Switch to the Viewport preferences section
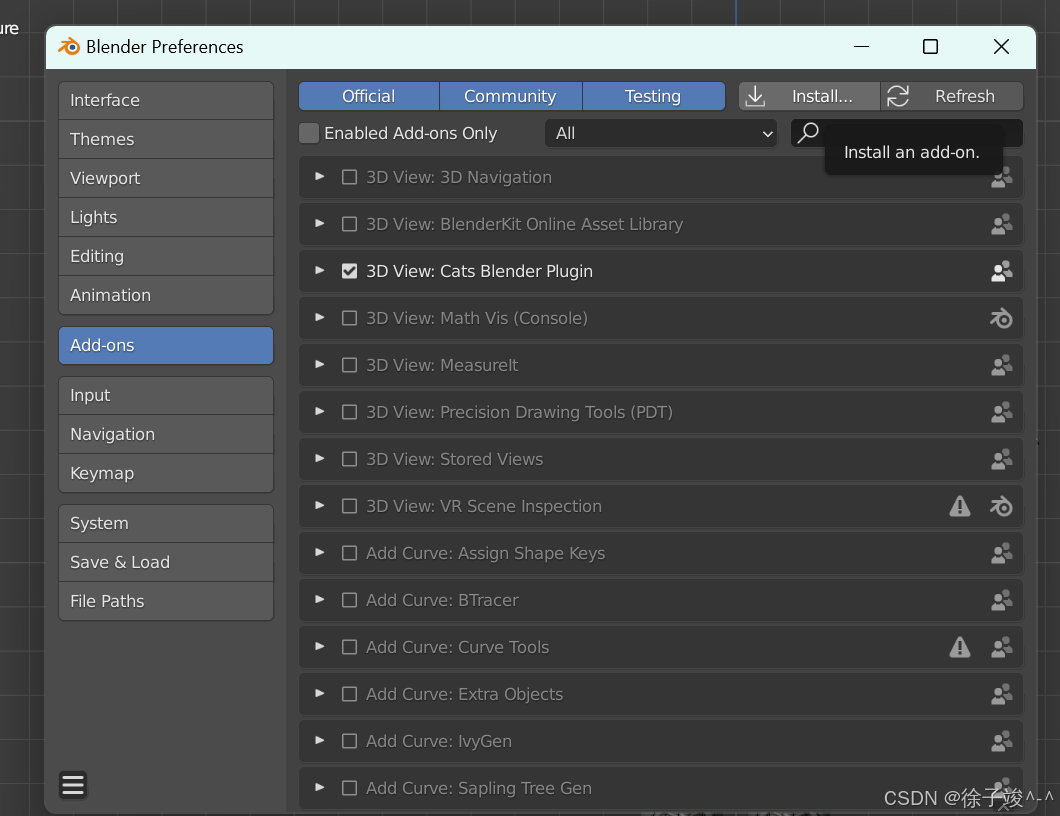 [166, 178]
